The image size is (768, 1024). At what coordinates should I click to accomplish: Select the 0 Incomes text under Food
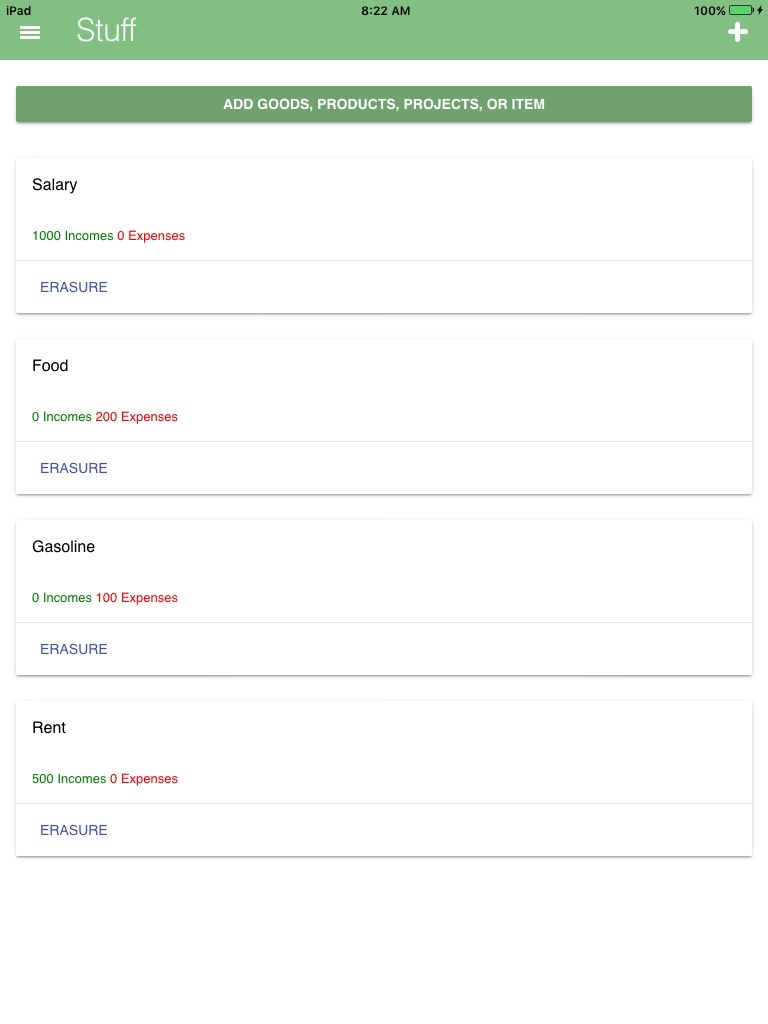click(62, 417)
